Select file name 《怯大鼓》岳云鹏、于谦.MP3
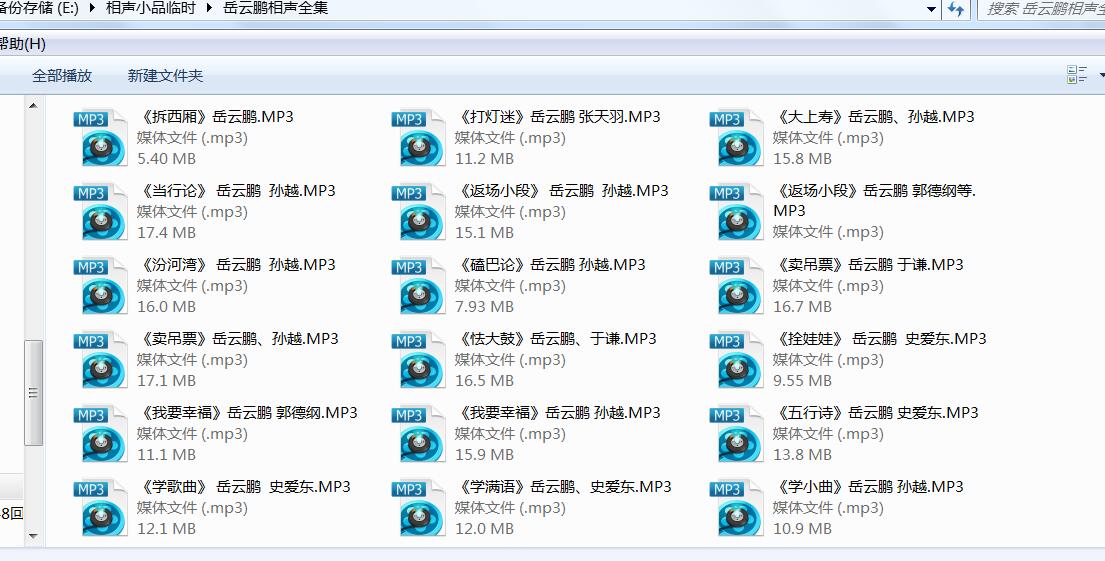This screenshot has width=1105, height=561. pyautogui.click(x=556, y=339)
